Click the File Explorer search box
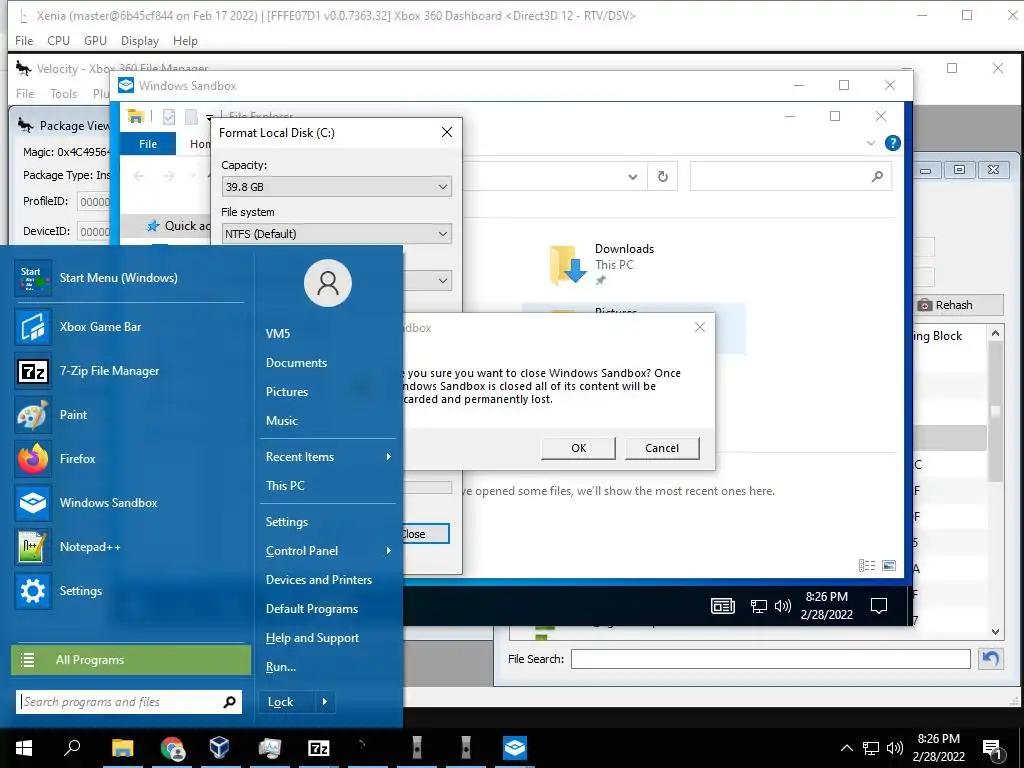1024x768 pixels. click(x=791, y=176)
